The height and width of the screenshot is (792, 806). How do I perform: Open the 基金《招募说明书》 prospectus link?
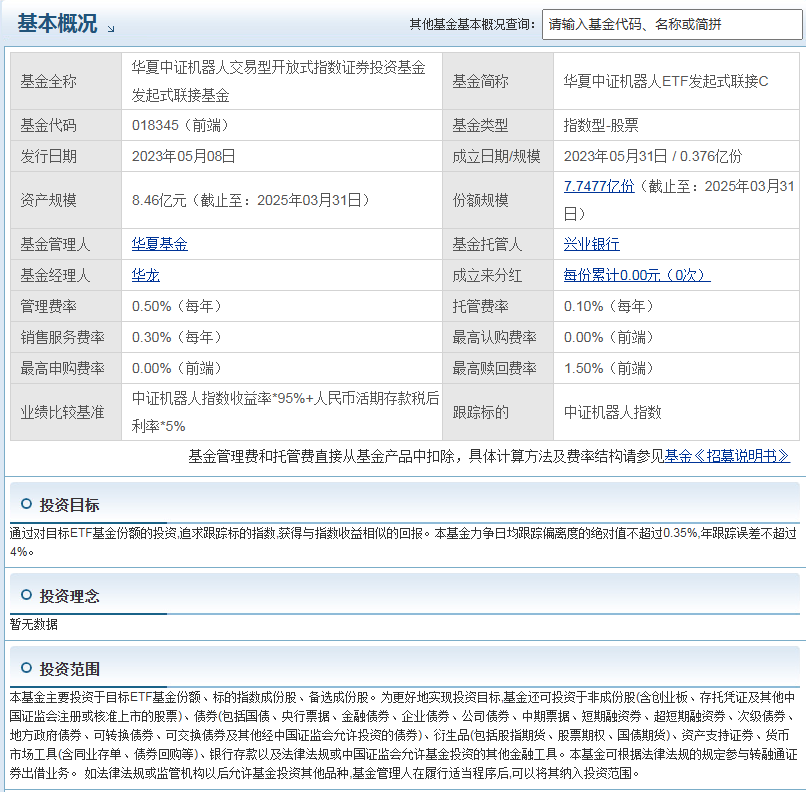[727, 456]
